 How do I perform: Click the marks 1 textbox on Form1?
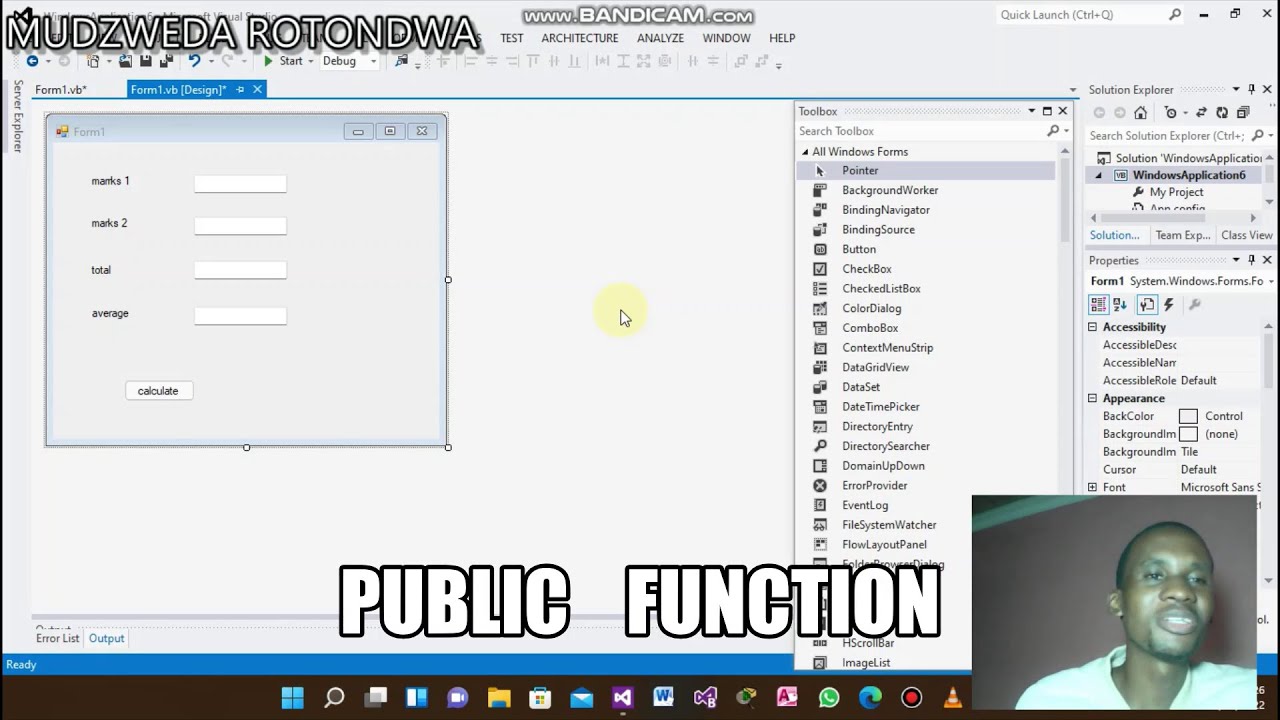240,183
